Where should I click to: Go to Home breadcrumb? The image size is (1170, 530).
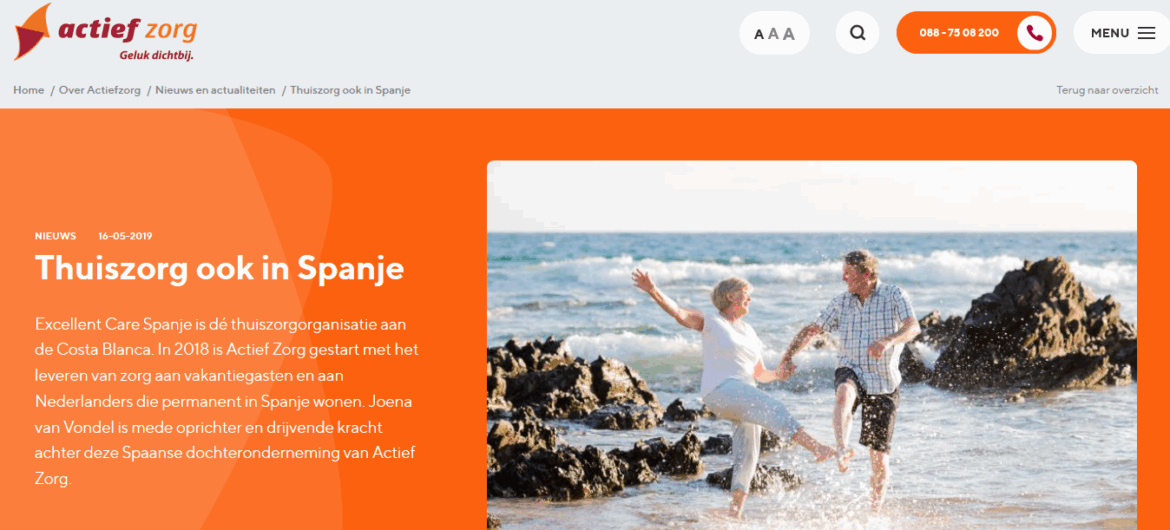[28, 90]
